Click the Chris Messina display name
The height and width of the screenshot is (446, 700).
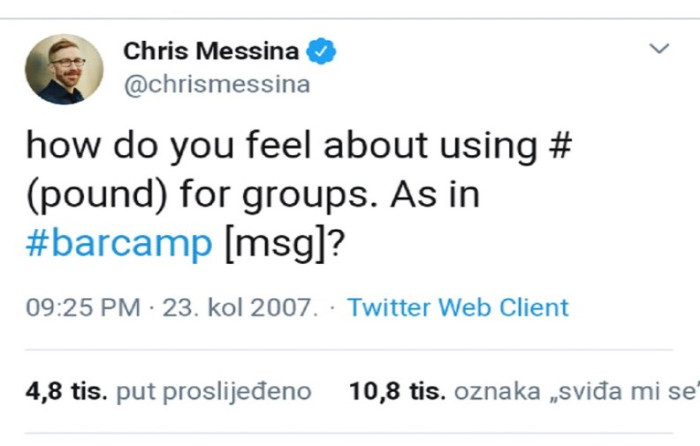pos(213,51)
